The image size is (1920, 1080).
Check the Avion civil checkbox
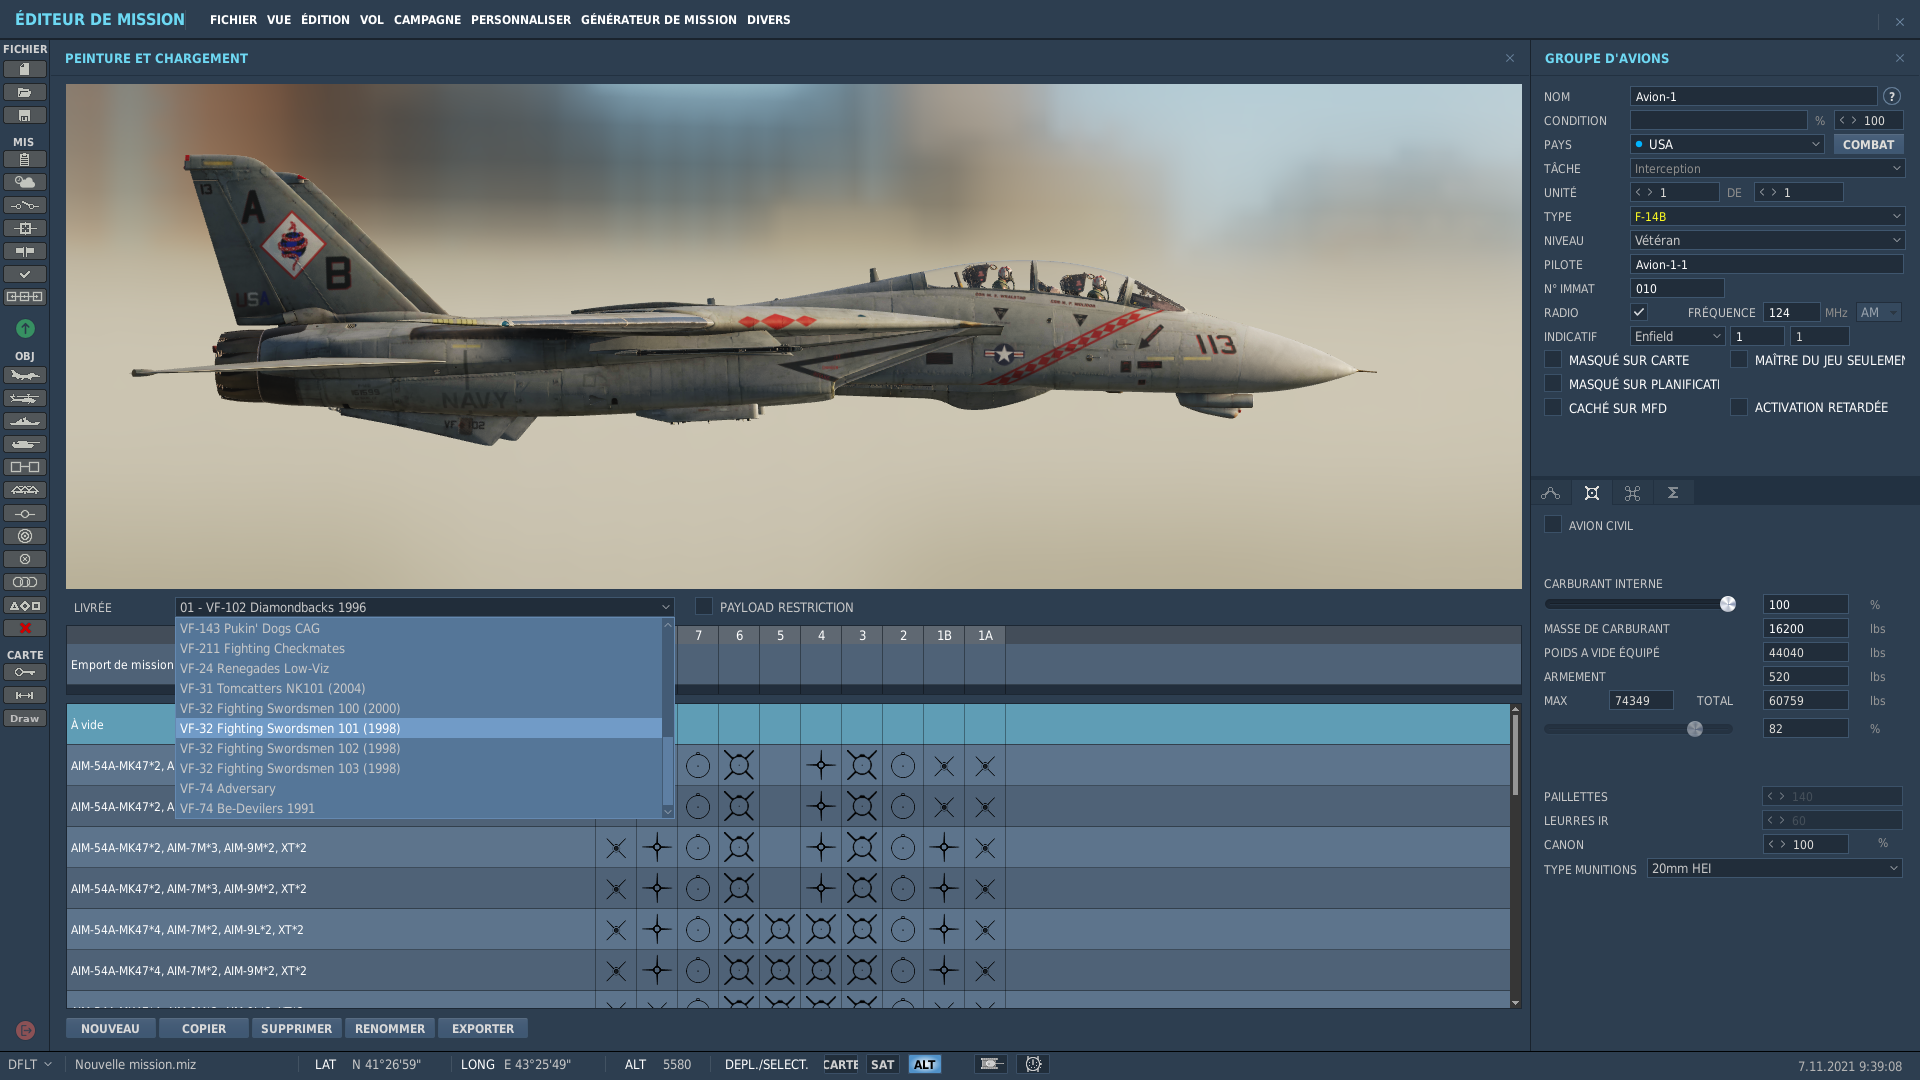tap(1553, 524)
